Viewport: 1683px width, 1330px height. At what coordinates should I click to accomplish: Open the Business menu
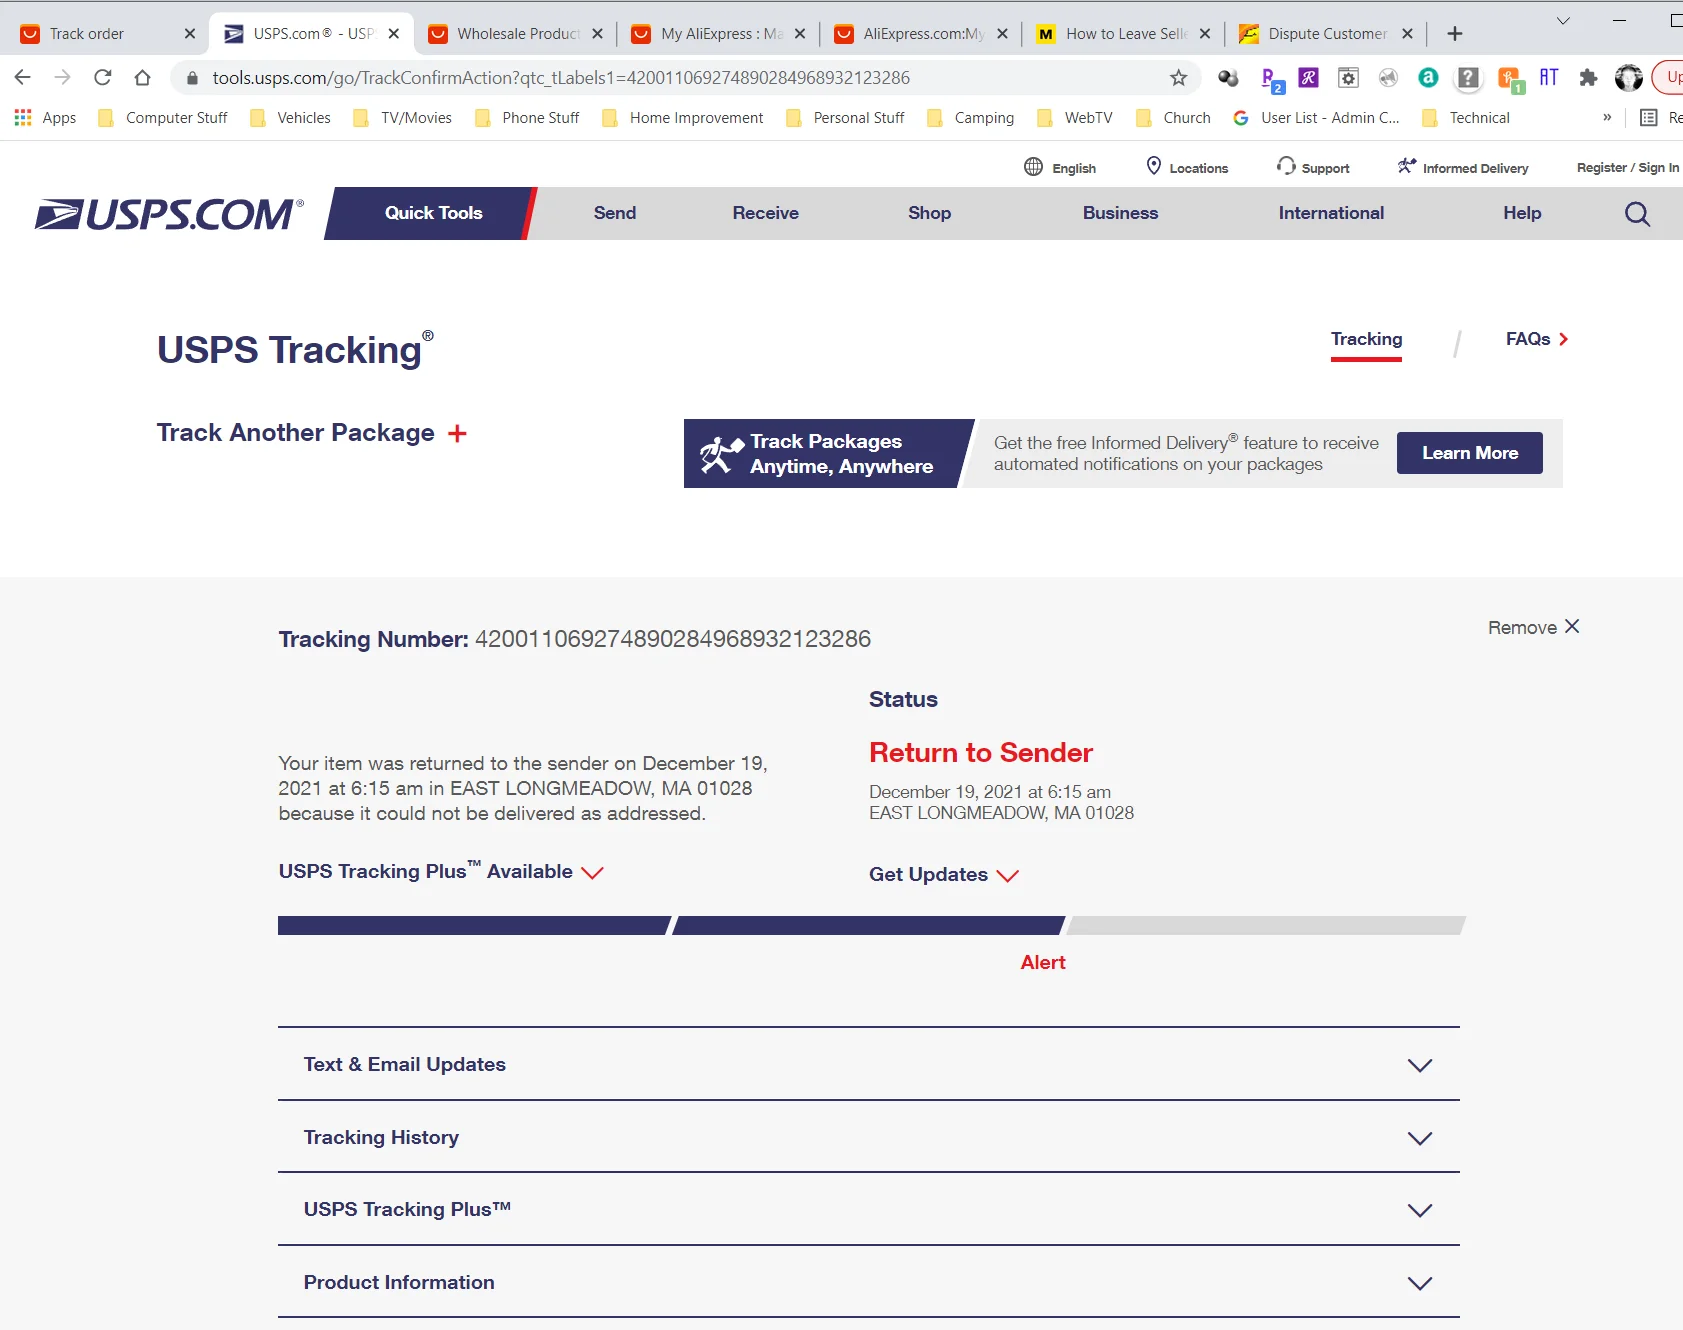tap(1121, 213)
